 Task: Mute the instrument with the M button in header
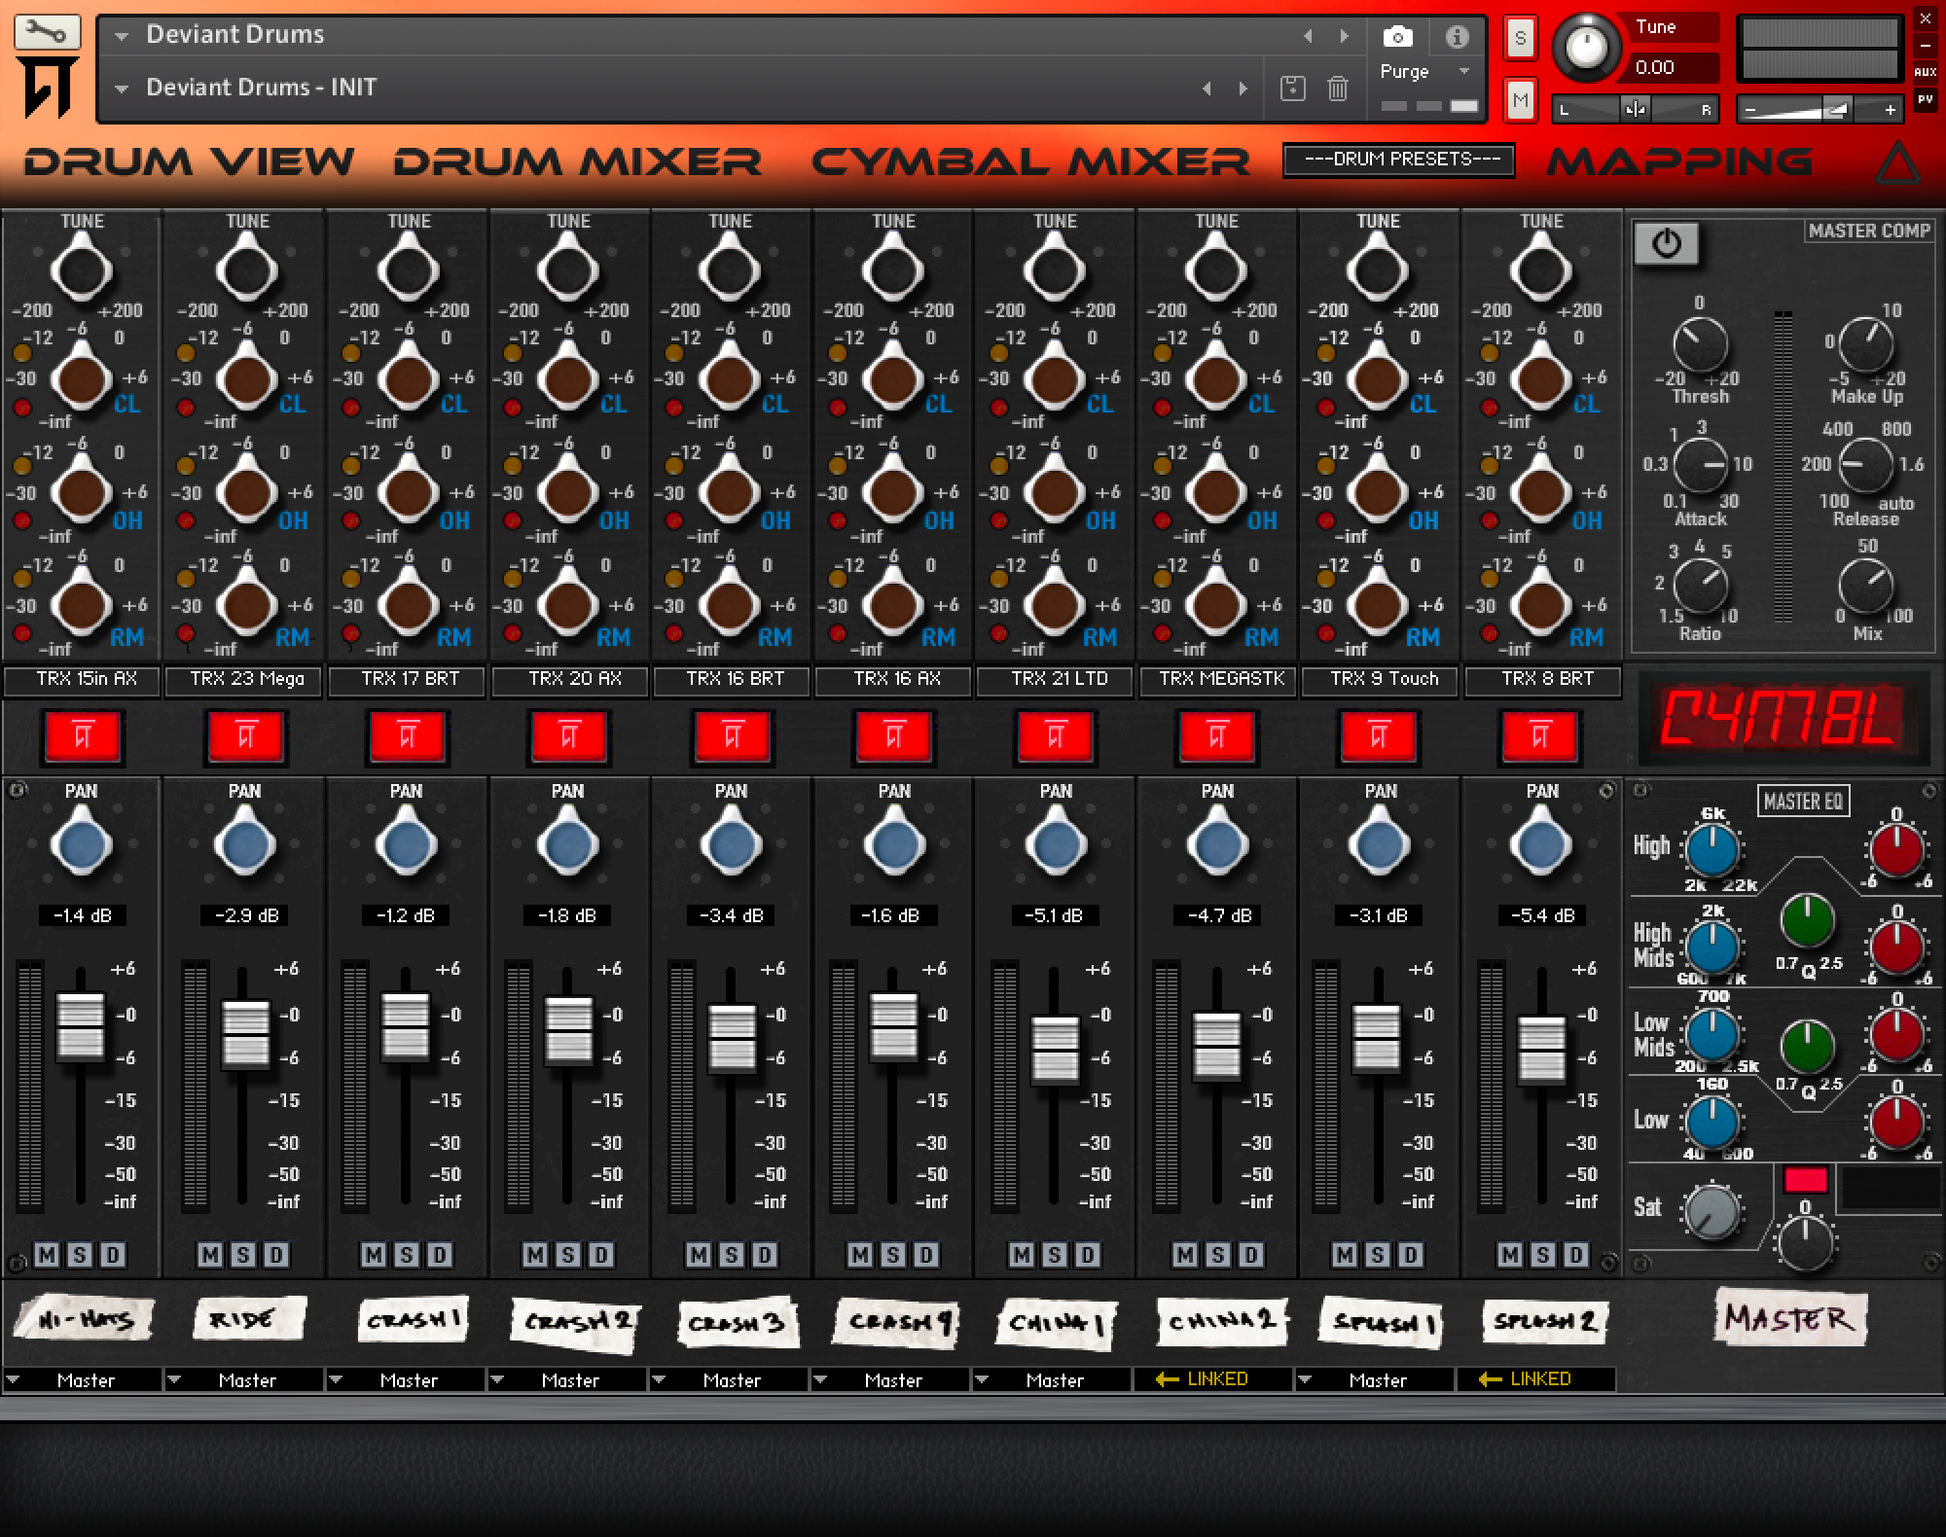pyautogui.click(x=1520, y=100)
